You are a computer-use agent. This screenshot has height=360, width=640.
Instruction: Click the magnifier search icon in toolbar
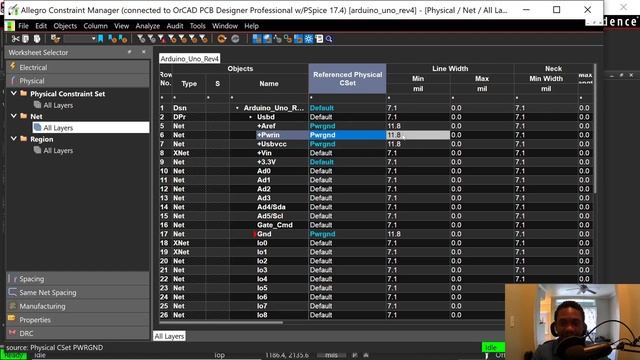click(x=329, y=39)
